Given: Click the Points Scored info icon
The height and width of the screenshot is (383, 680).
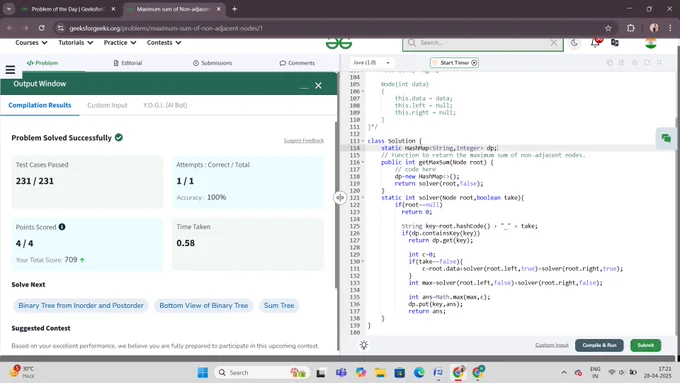Looking at the screenshot, I should 62,227.
